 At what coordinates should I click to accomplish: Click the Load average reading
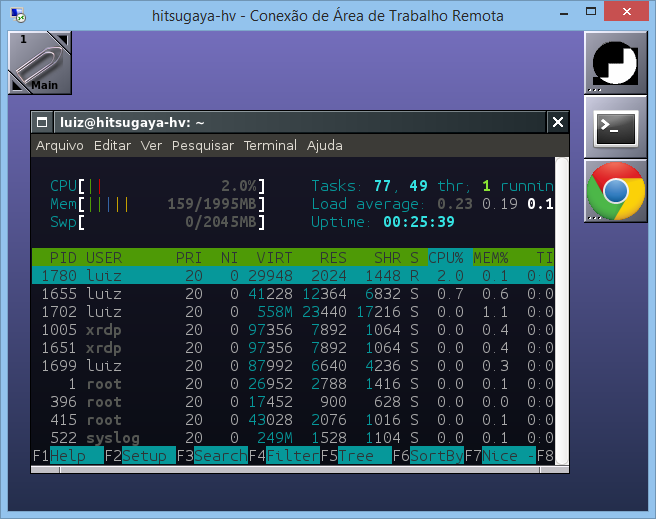coord(432,204)
